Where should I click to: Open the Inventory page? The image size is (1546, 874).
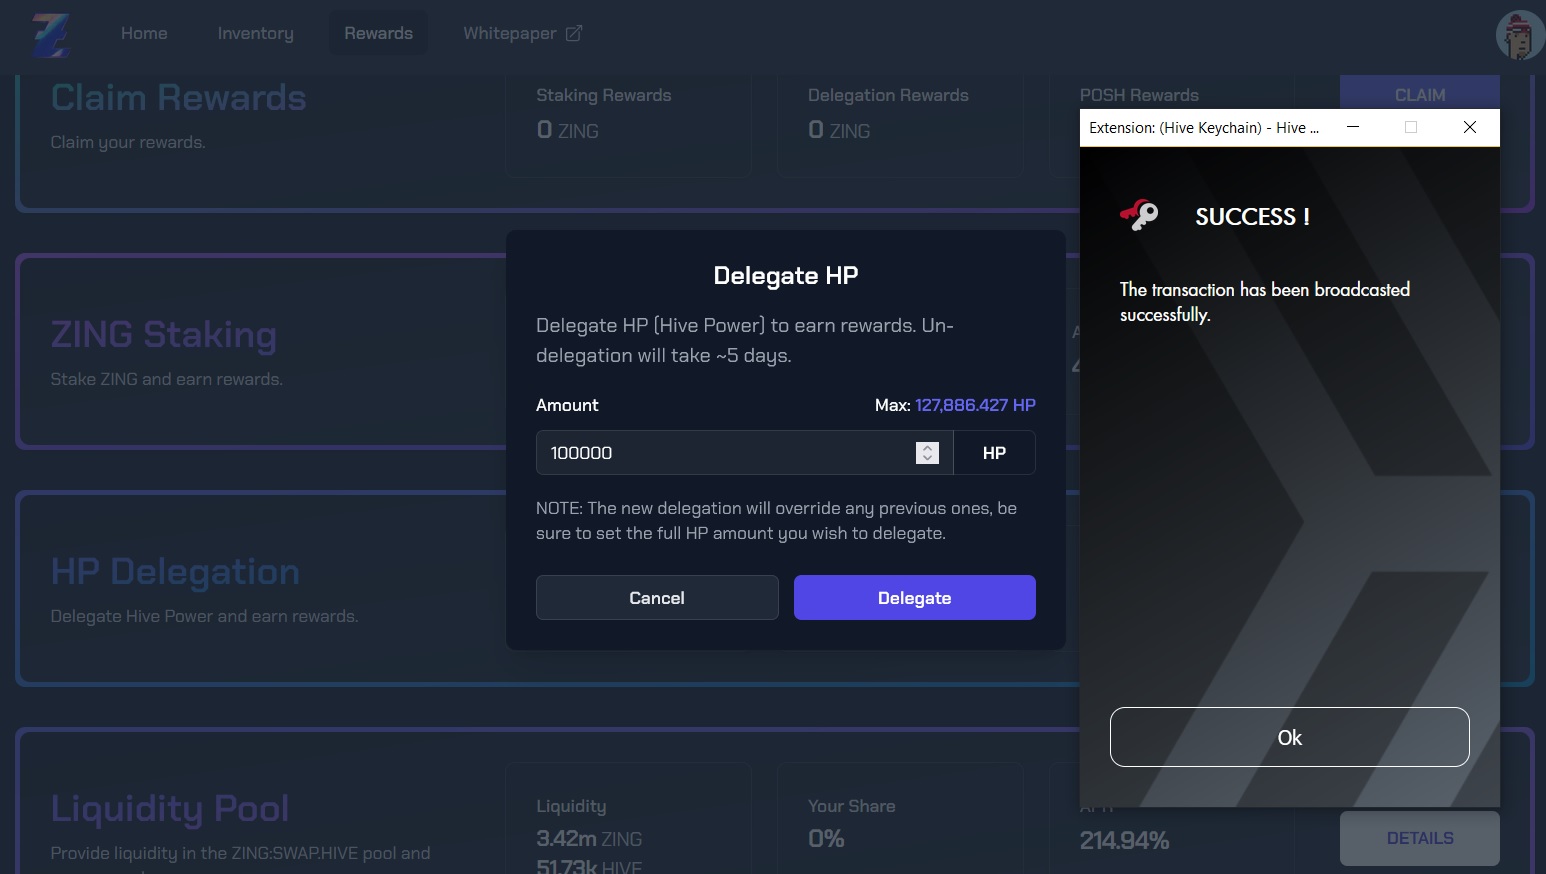click(x=256, y=33)
